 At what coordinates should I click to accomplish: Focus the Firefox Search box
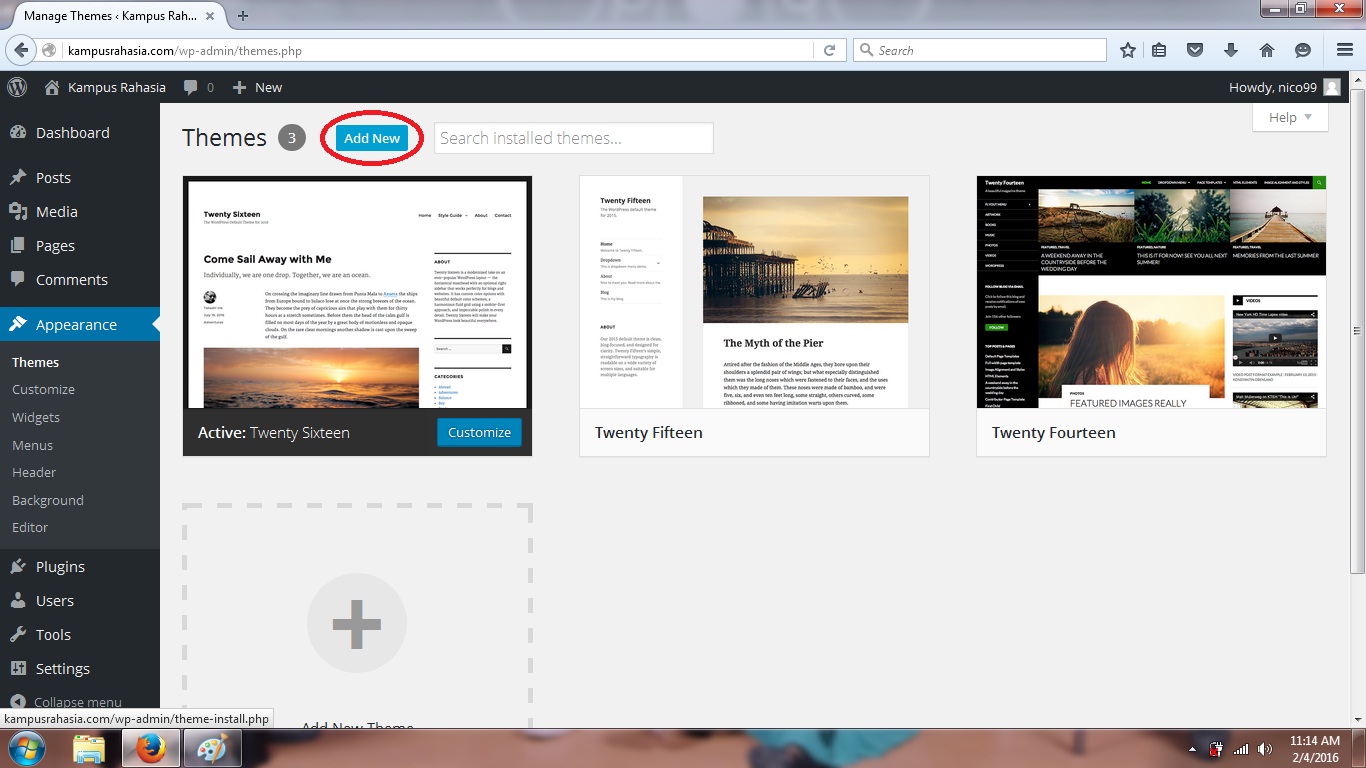[x=980, y=50]
